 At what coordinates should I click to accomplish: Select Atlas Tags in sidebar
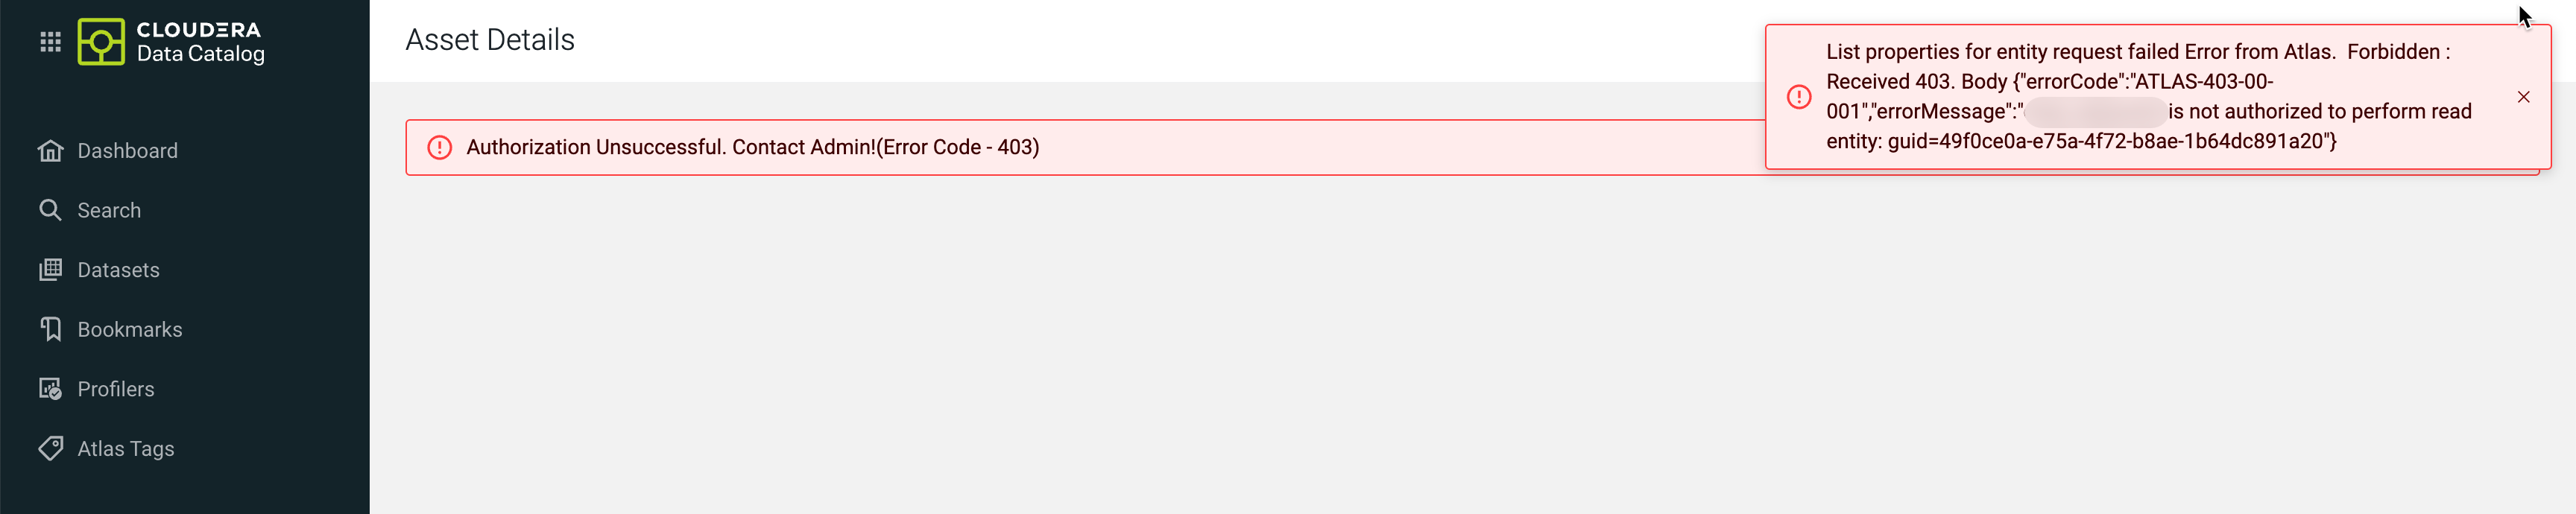(126, 448)
